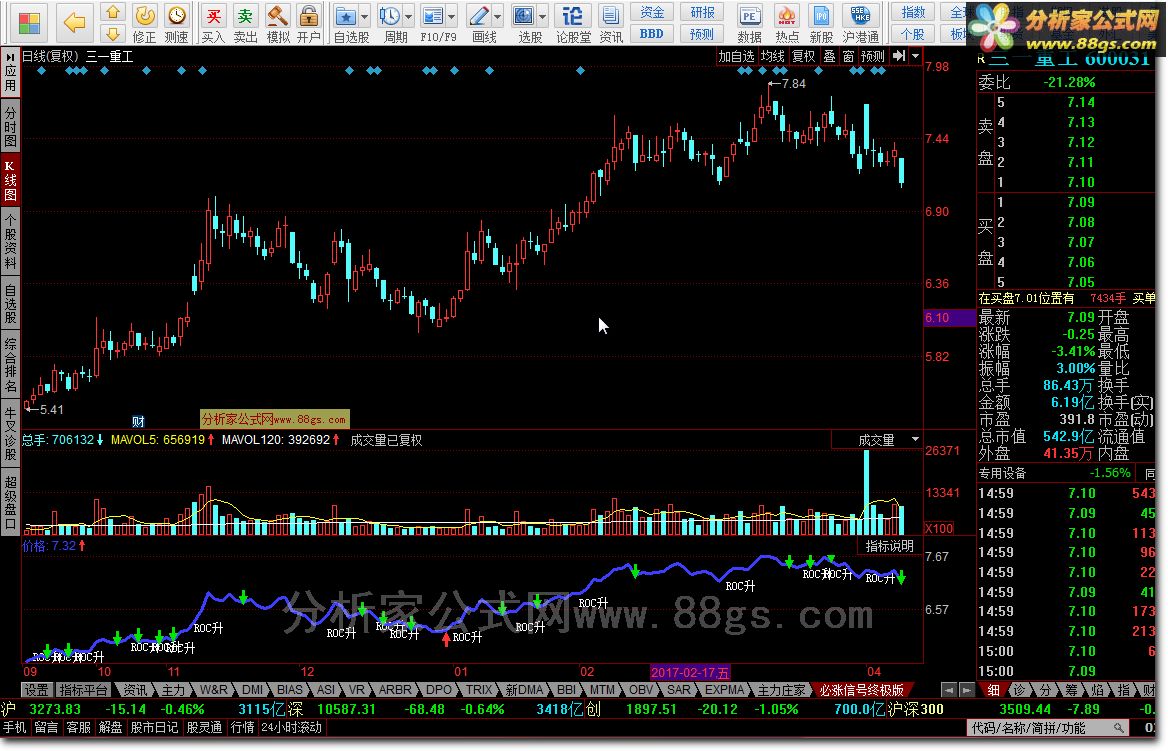Select the 必涨信号终极版 indicator tab

[x=861, y=690]
